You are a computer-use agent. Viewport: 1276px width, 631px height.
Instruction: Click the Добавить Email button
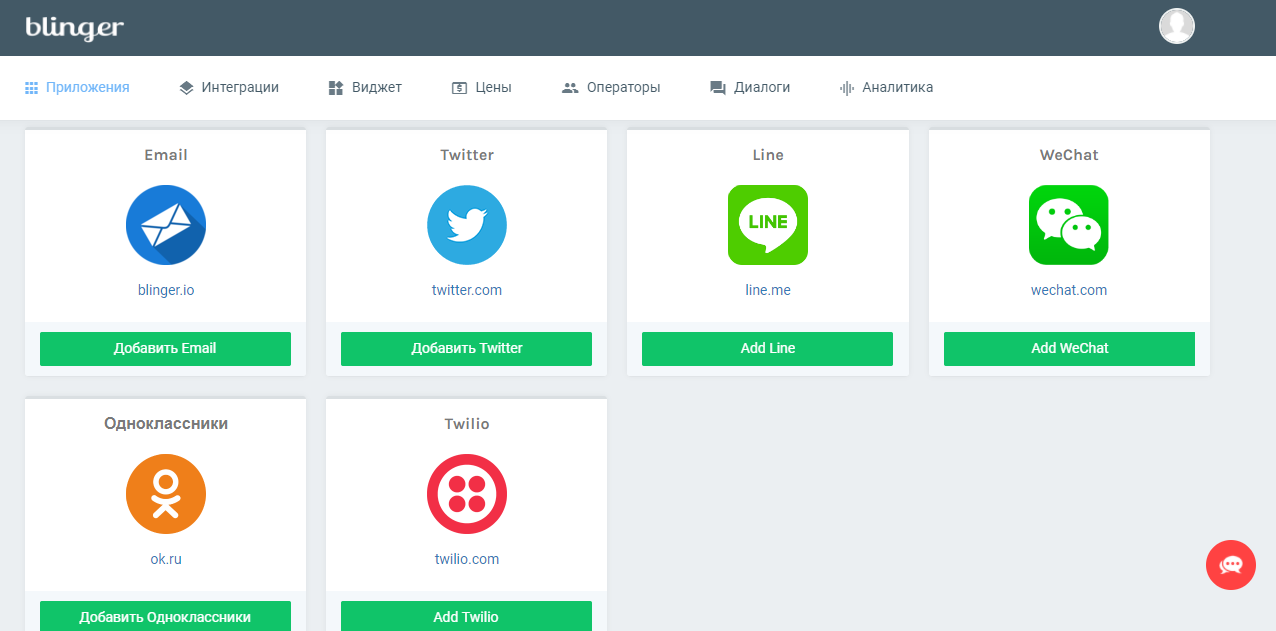165,349
